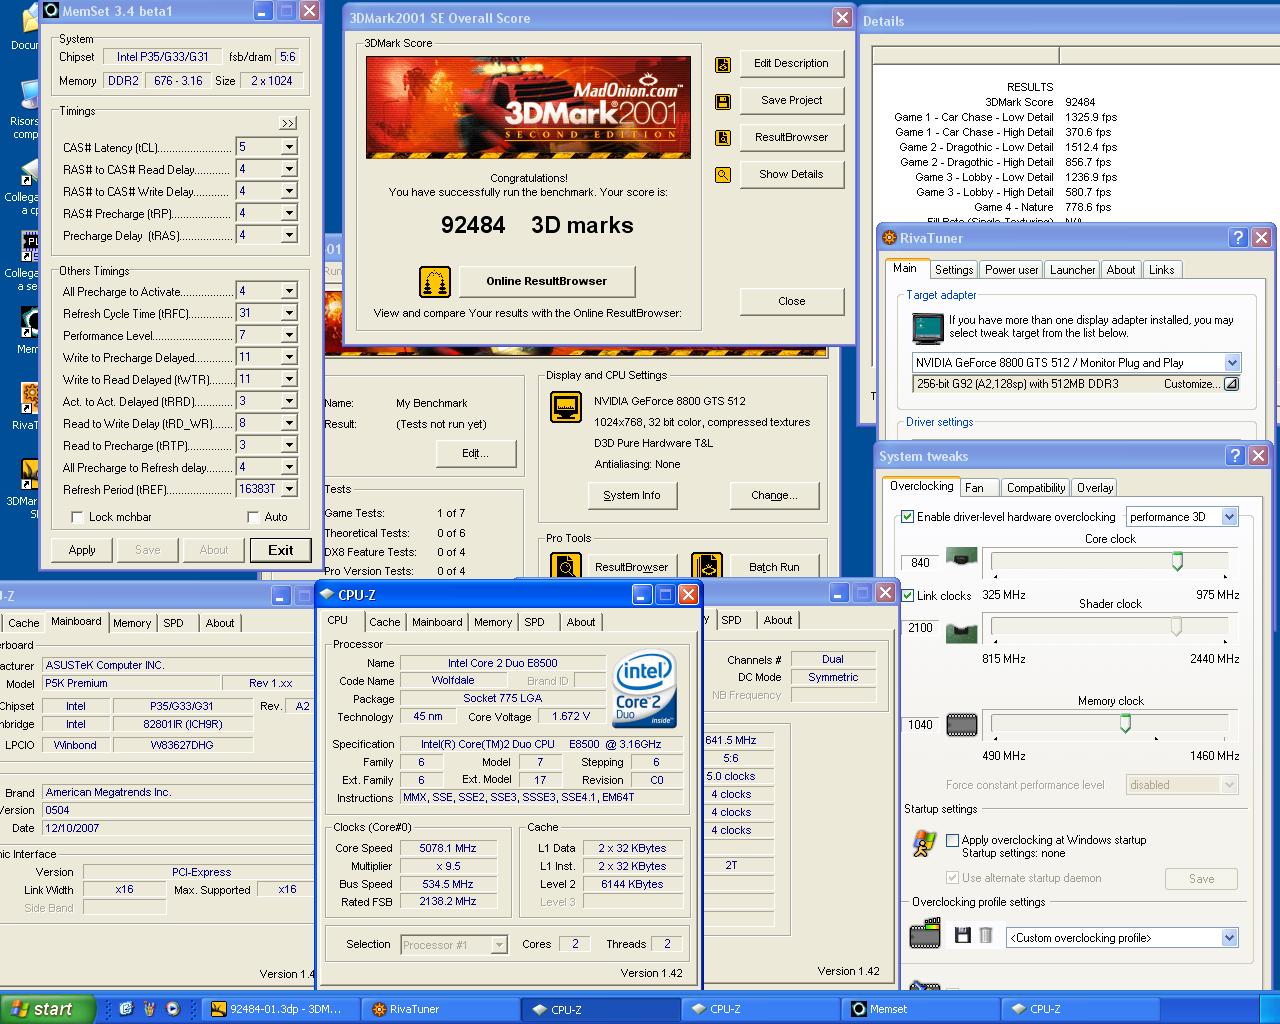Open the Windows Start menu
Image resolution: width=1280 pixels, height=1024 pixels.
[x=48, y=1009]
